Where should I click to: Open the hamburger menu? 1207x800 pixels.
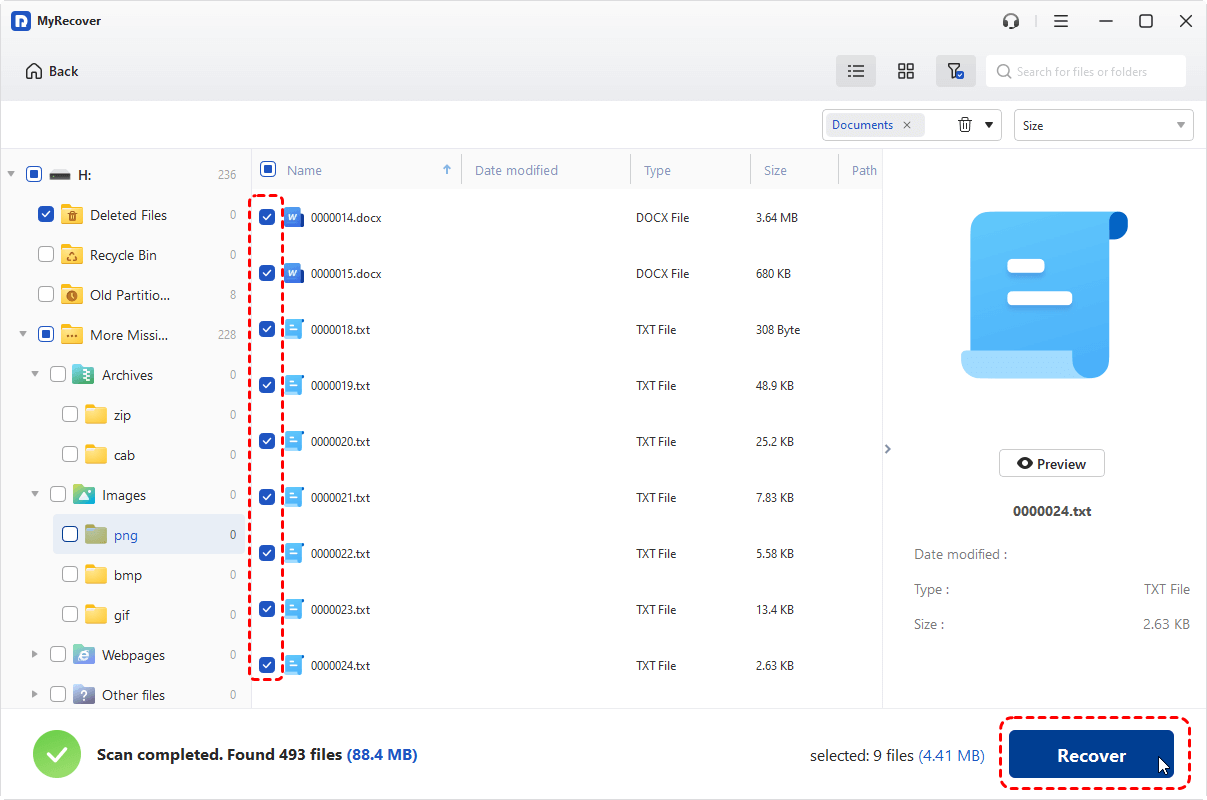[x=1061, y=20]
